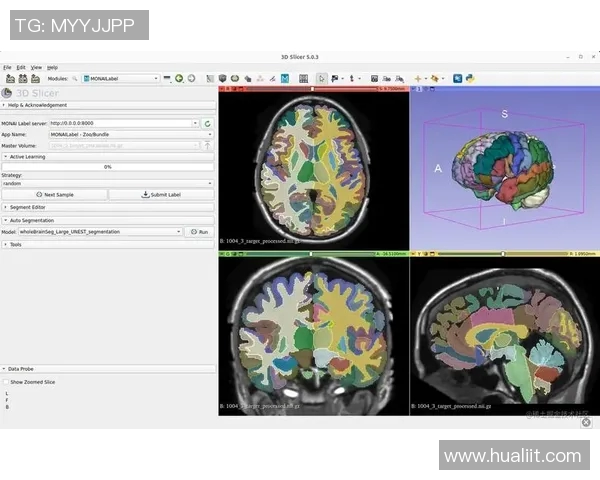The height and width of the screenshot is (480, 600).
Task: Collapse the Active Learning section
Action: tap(108, 157)
